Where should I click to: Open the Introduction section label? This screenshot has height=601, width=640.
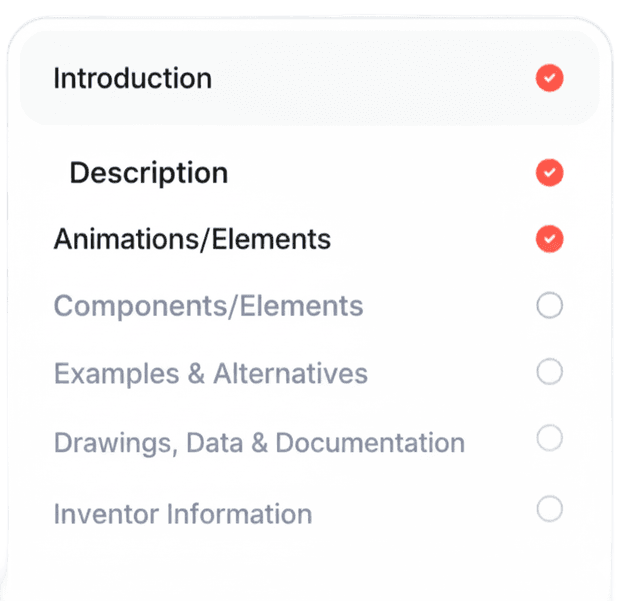[x=132, y=78]
